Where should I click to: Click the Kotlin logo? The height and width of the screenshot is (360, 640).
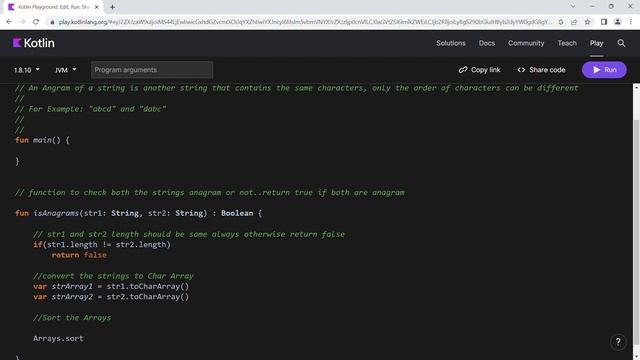pos(33,43)
